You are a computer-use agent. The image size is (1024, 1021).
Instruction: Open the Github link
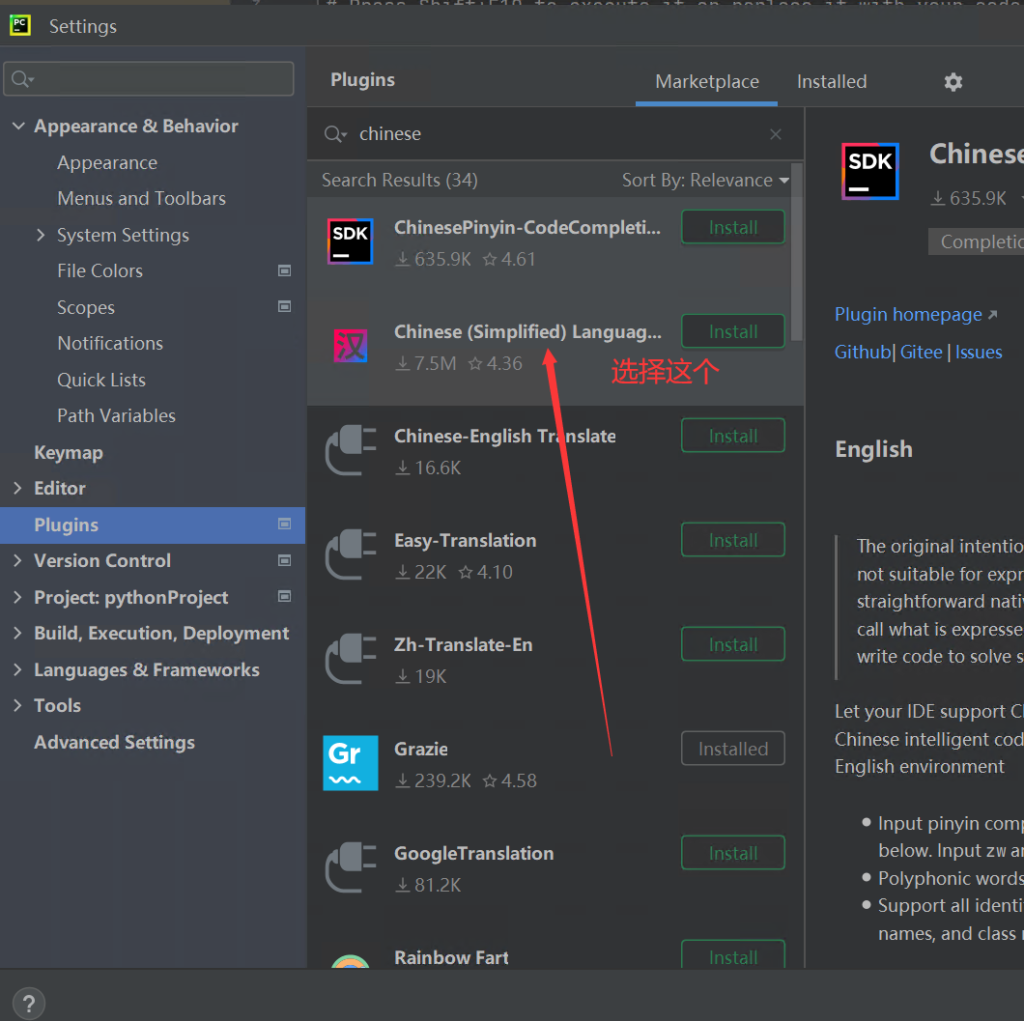(863, 352)
